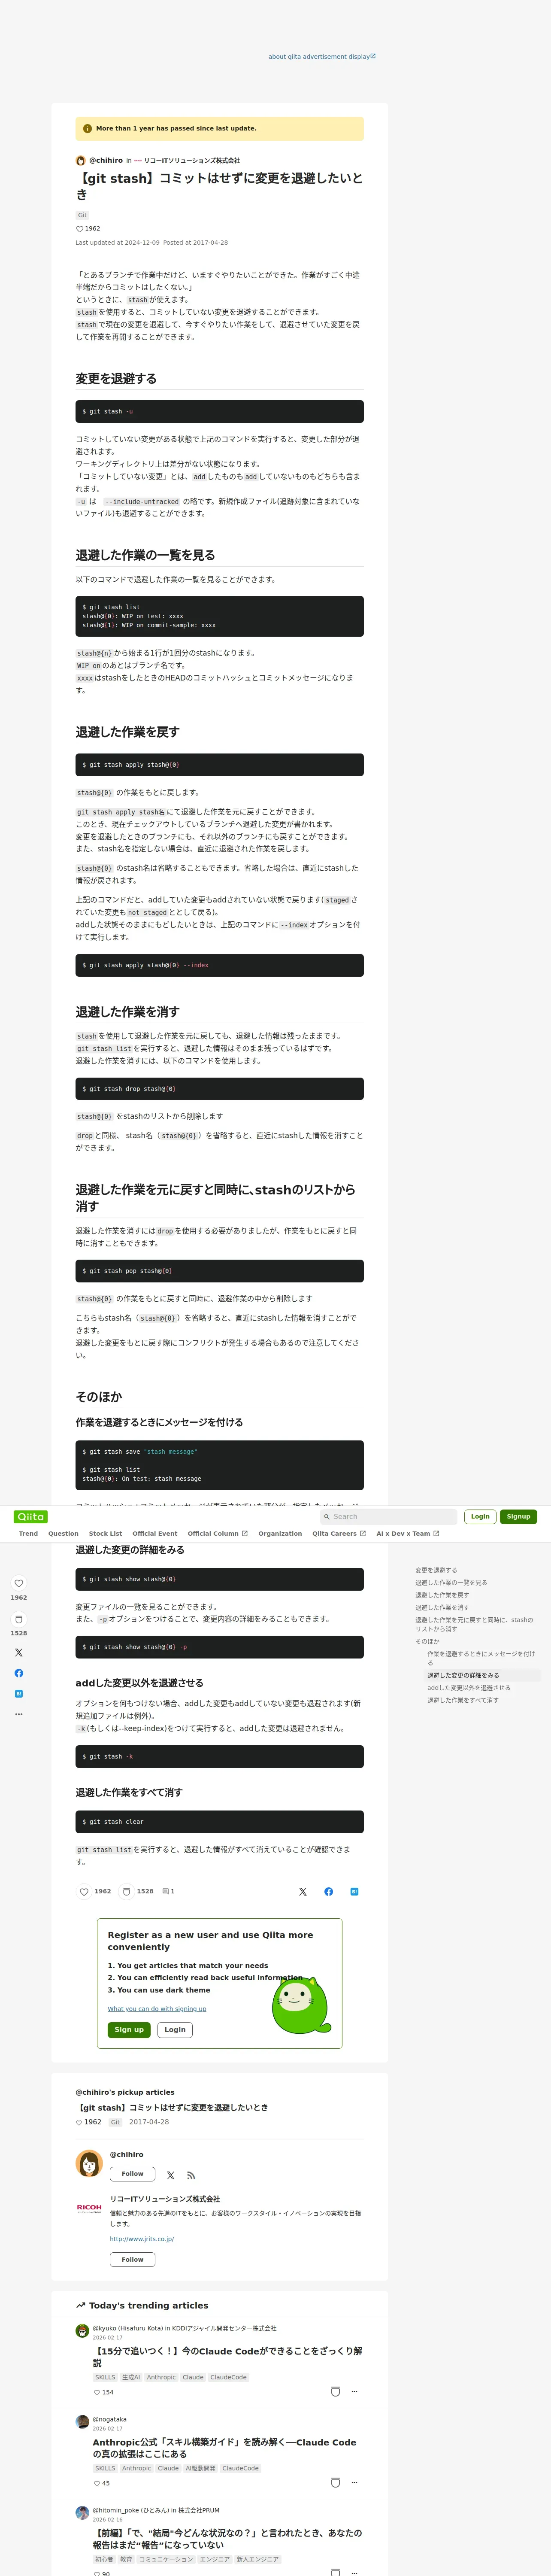The height and width of the screenshot is (2576, 551).
Task: Open the Qiita Careers external link
Action: pyautogui.click(x=339, y=1533)
